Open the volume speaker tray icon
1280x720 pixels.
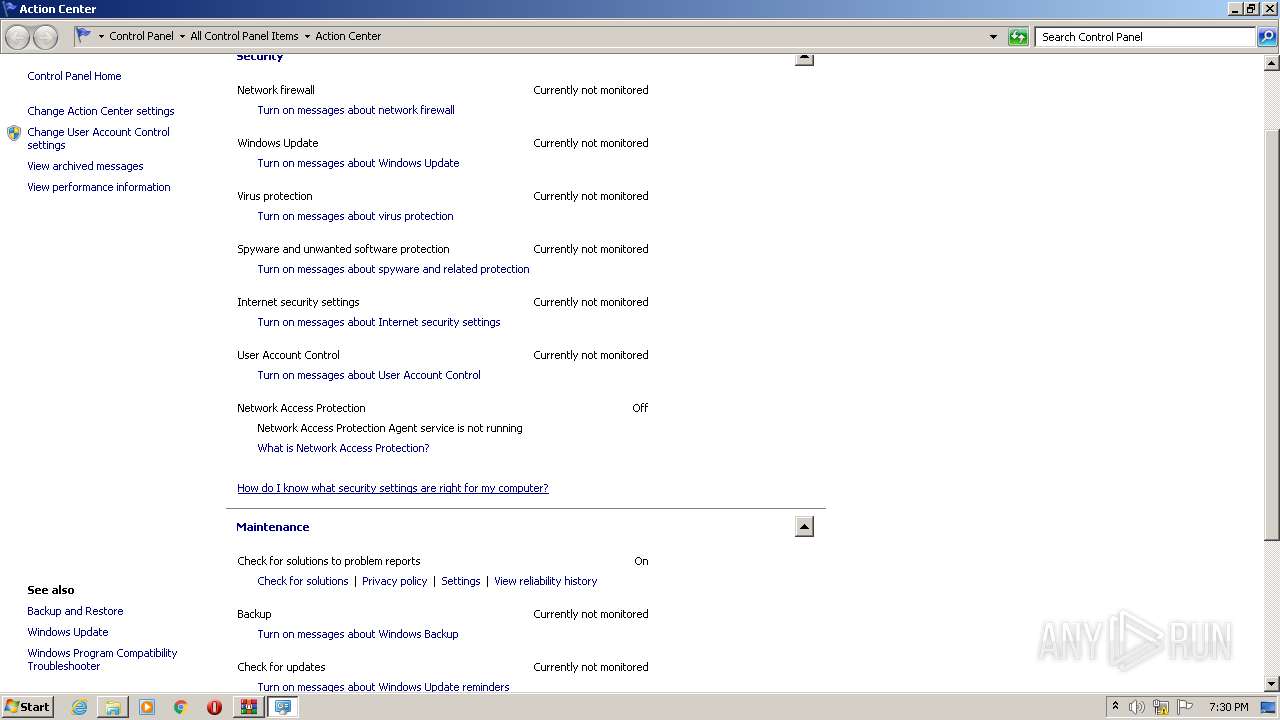point(1136,707)
